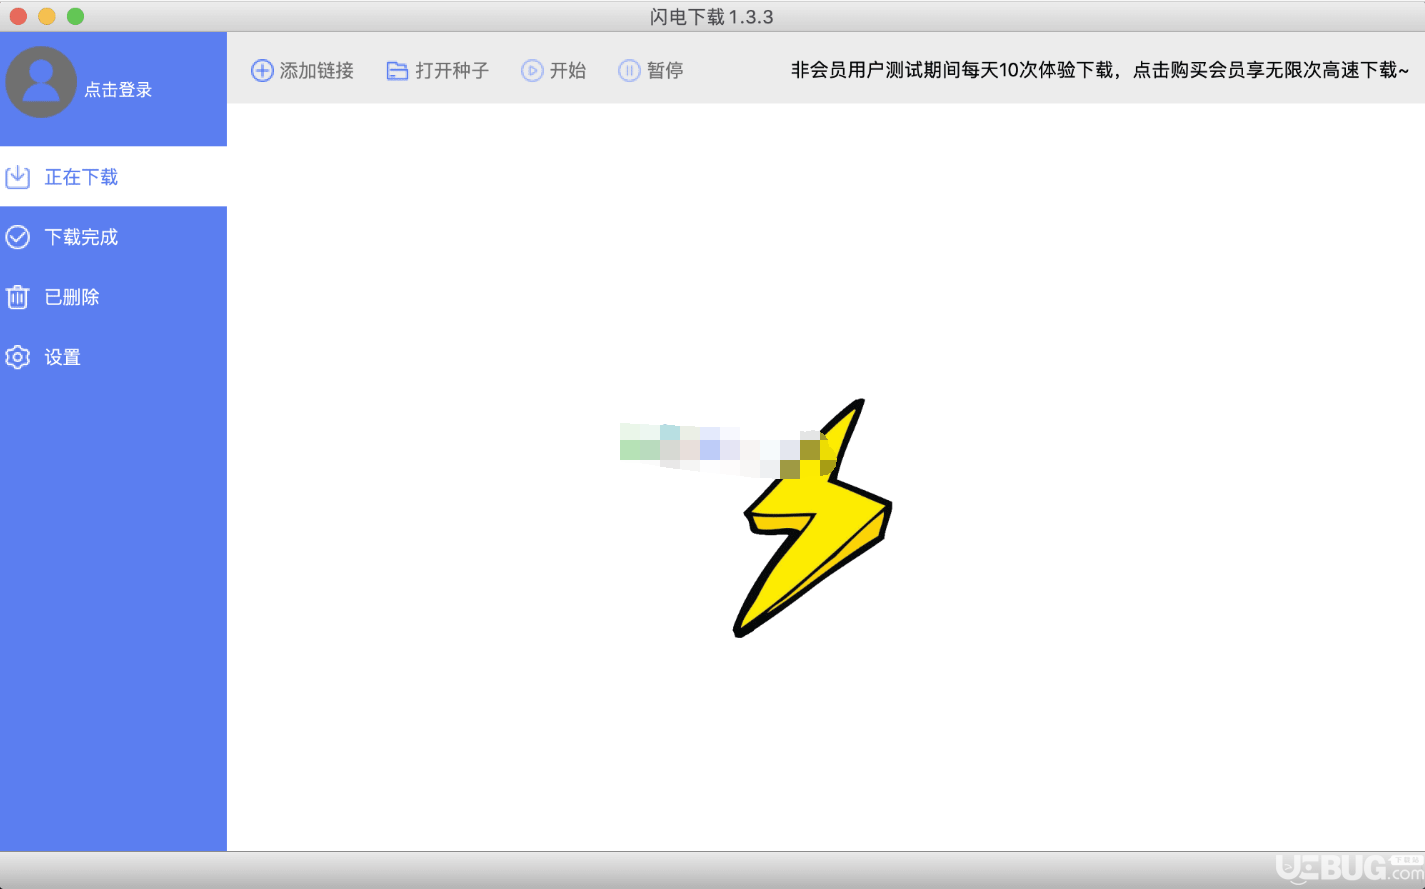Minimize window with yellow button
Viewport: 1425px width, 889px height.
click(46, 16)
